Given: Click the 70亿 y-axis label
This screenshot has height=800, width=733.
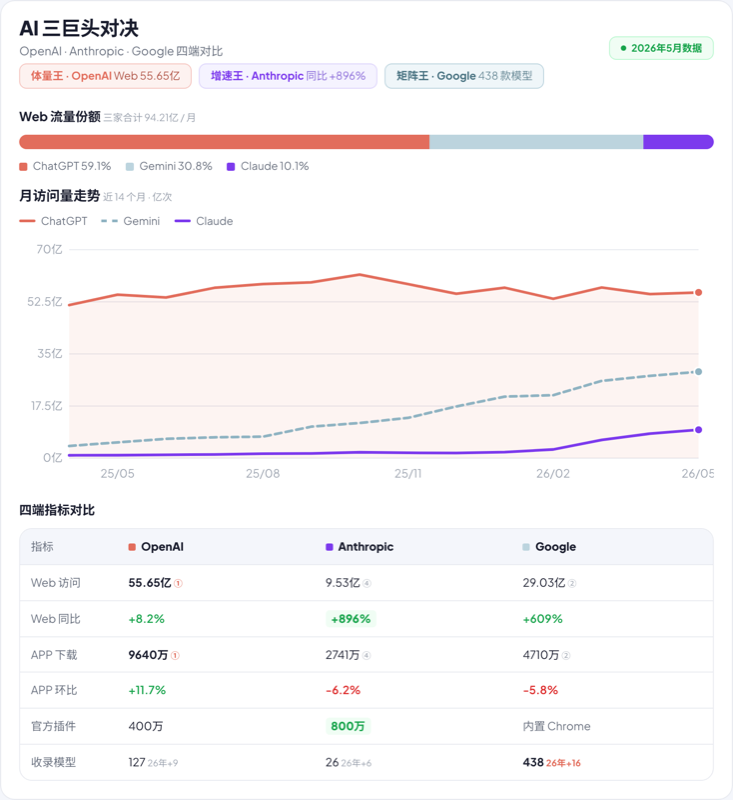Looking at the screenshot, I should 49,249.
